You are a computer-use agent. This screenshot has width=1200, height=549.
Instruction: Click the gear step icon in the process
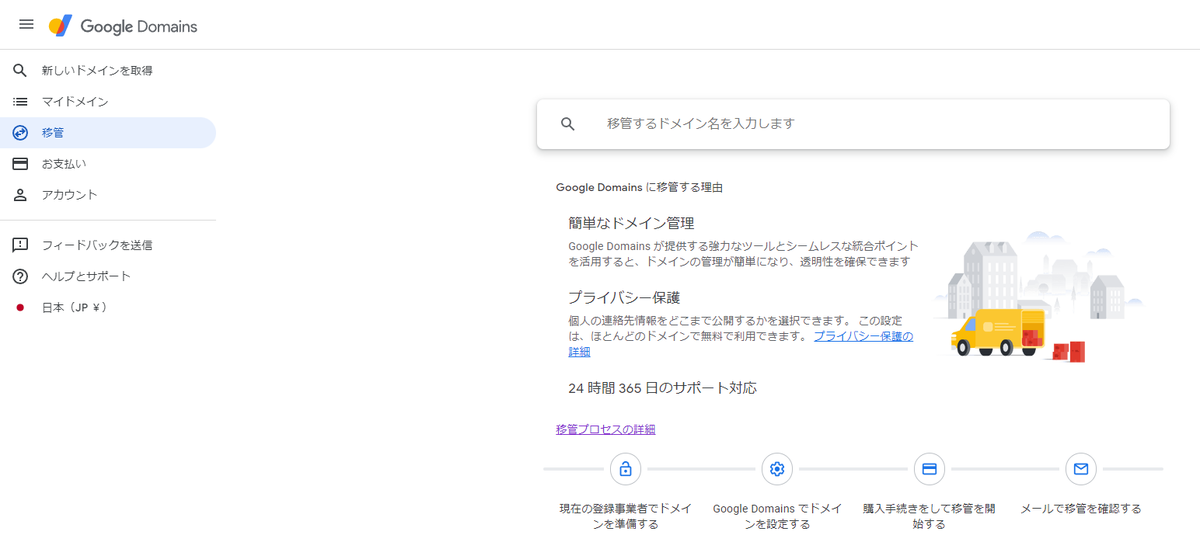pos(777,468)
